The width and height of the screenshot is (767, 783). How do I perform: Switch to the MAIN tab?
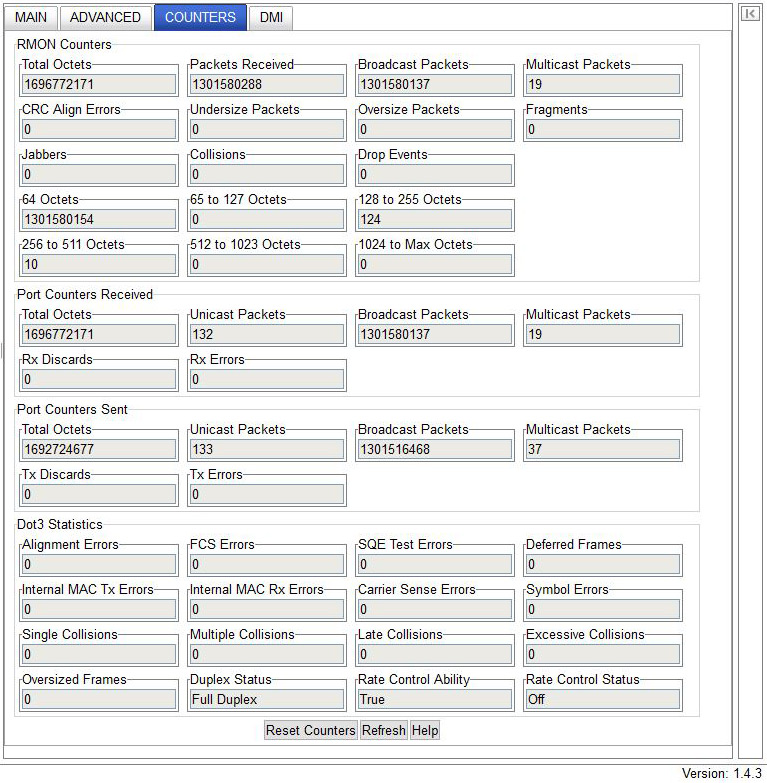coord(31,17)
